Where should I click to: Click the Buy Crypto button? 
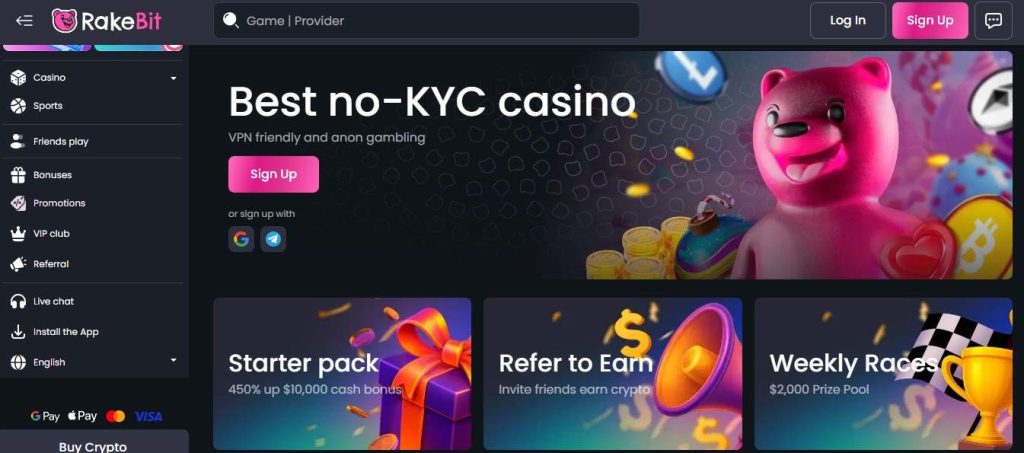93,444
